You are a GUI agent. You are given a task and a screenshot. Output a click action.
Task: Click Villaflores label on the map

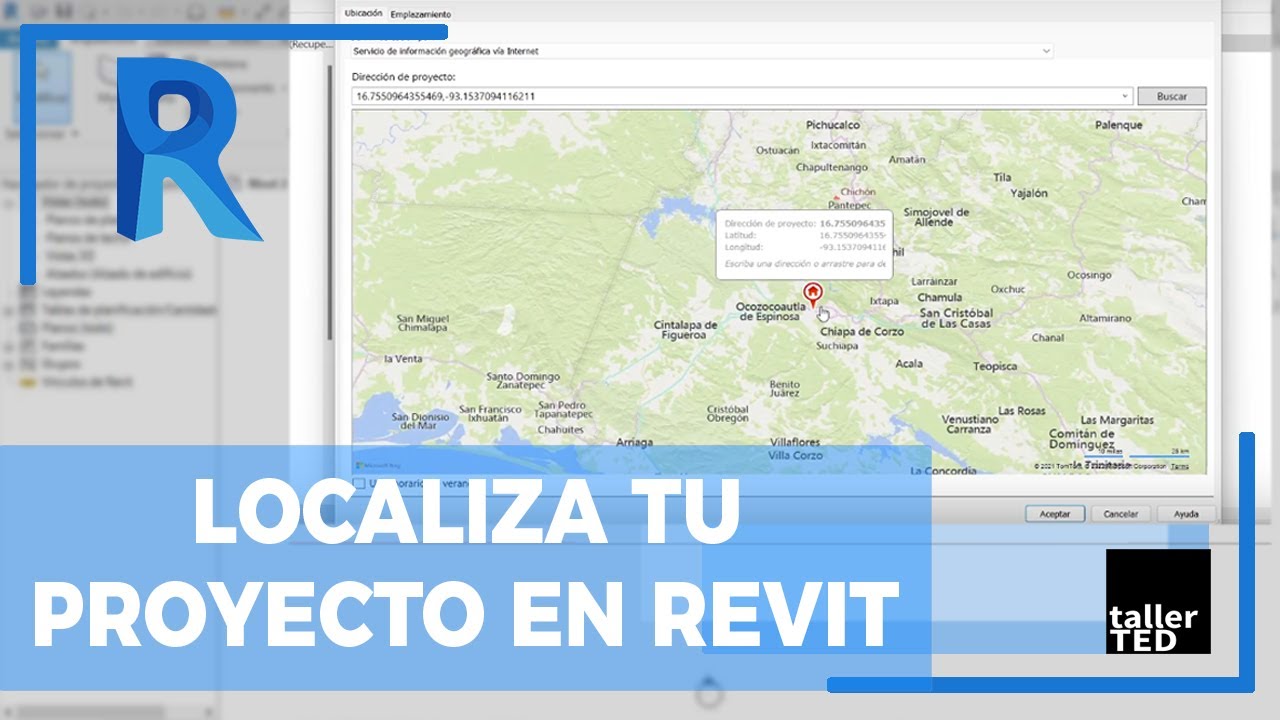[795, 442]
